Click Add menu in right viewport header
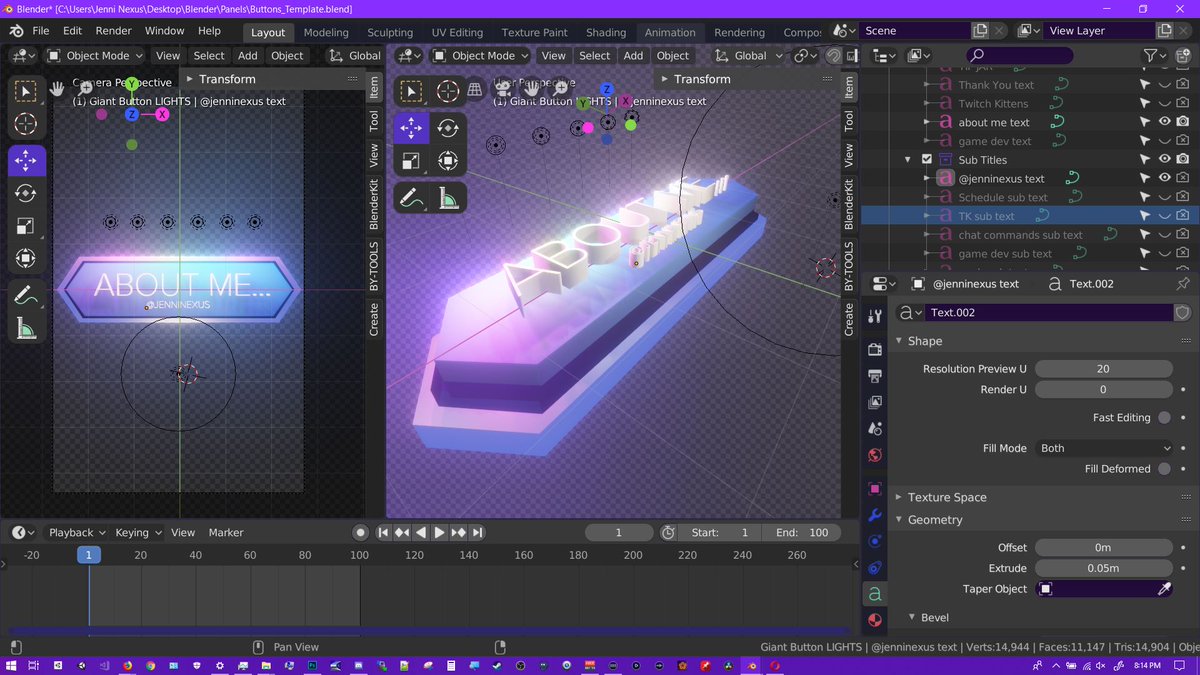Viewport: 1200px width, 675px height. click(x=633, y=56)
